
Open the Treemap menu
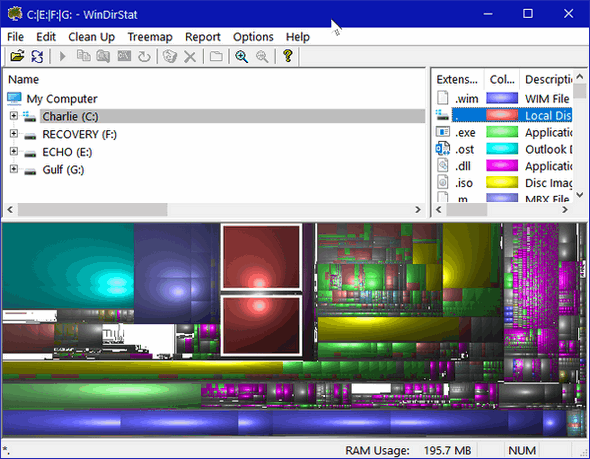coord(150,37)
